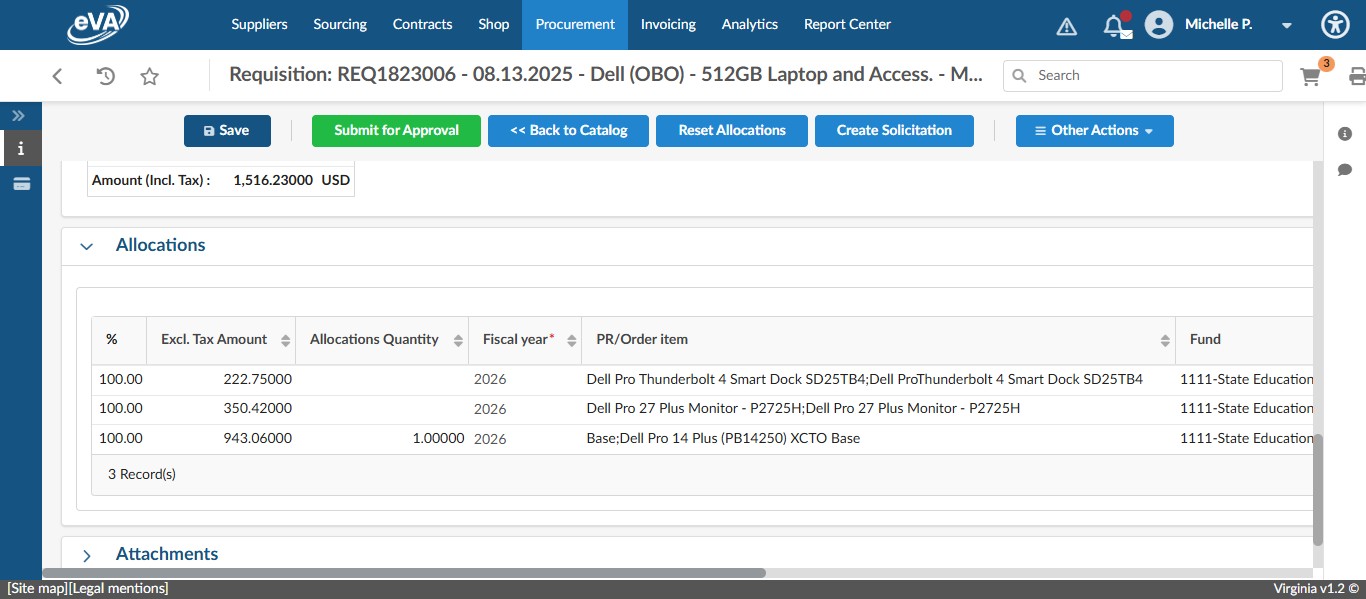Click the back arrow navigation icon
The width and height of the screenshot is (1366, 599).
57,75
